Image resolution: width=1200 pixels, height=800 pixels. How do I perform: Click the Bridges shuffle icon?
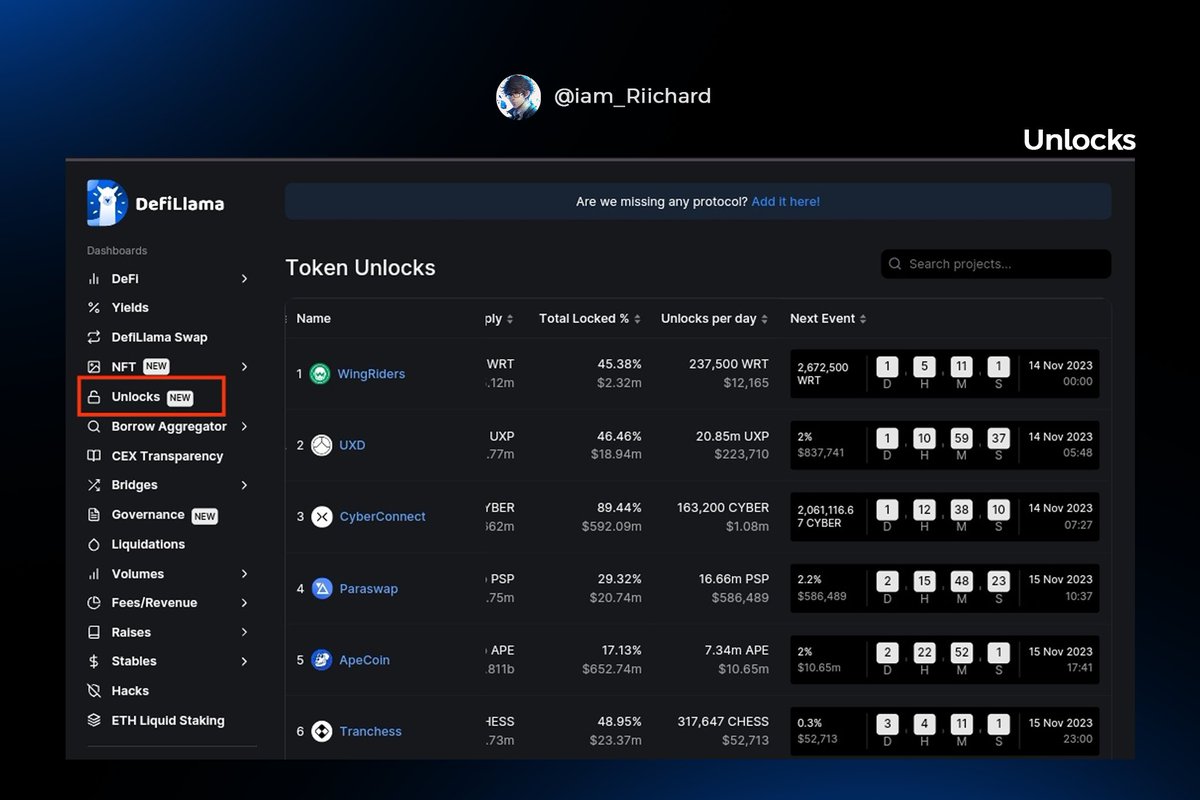(94, 485)
